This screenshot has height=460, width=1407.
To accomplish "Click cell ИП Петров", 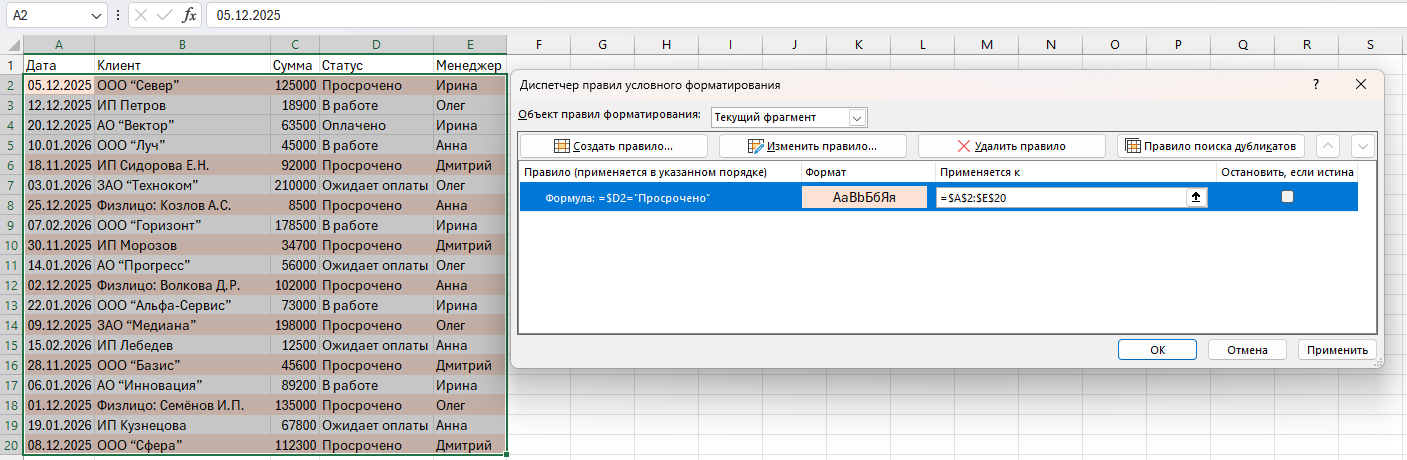I will click(x=182, y=105).
